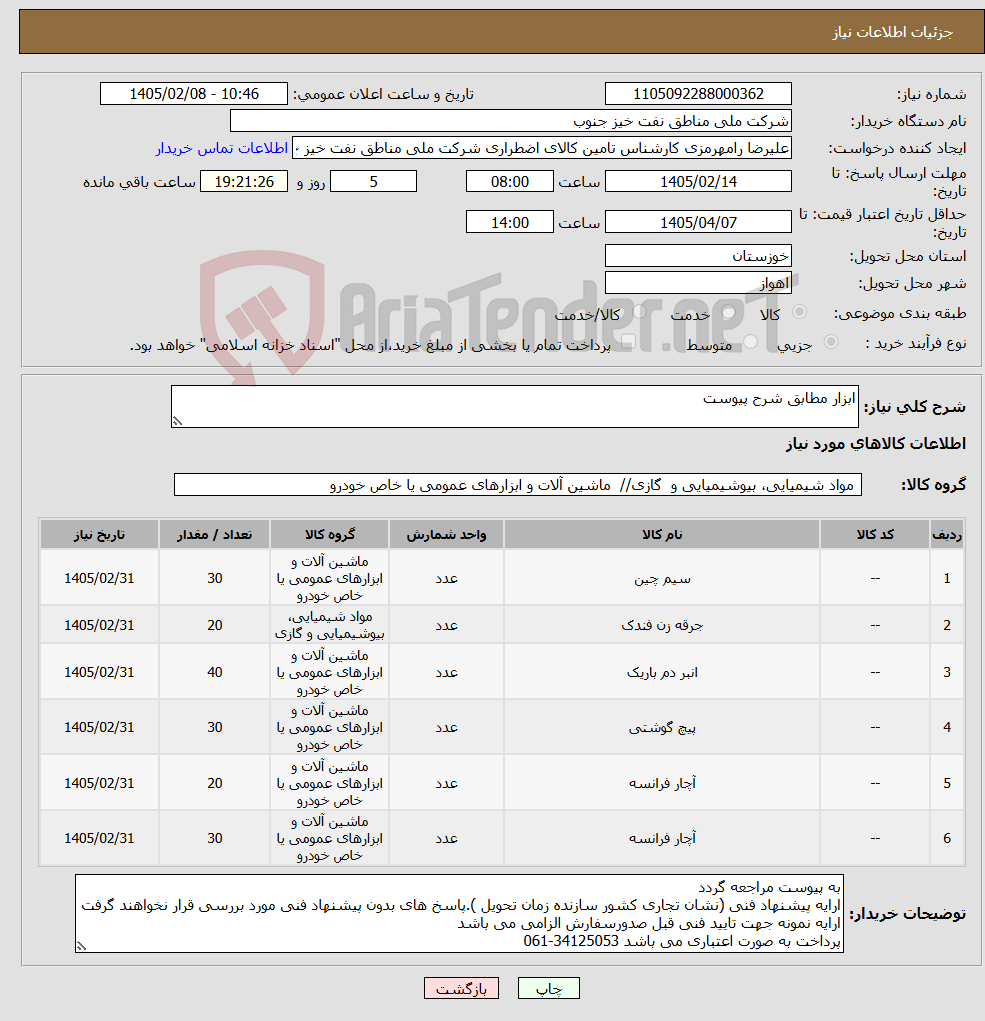Click the اطلاعات کالاهای مورد نیاز heading
The image size is (985, 1021).
[876, 443]
